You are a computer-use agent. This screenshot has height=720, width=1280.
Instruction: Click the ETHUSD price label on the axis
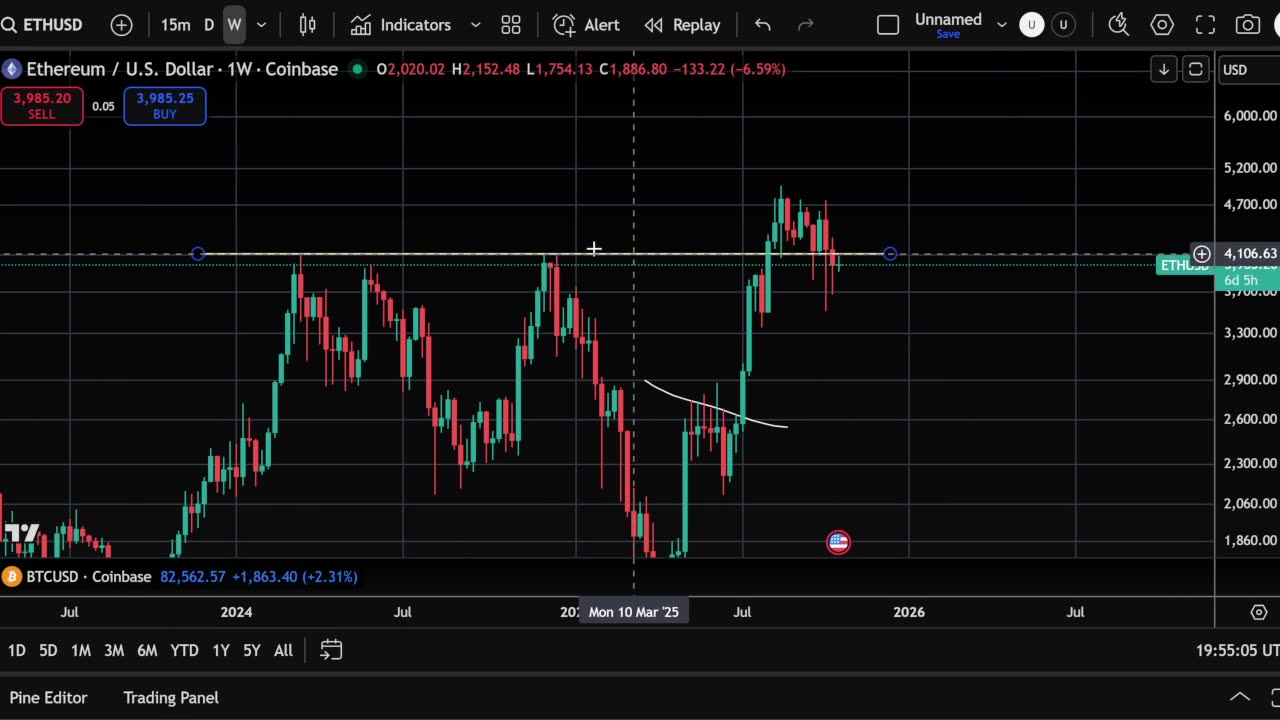click(x=1186, y=265)
